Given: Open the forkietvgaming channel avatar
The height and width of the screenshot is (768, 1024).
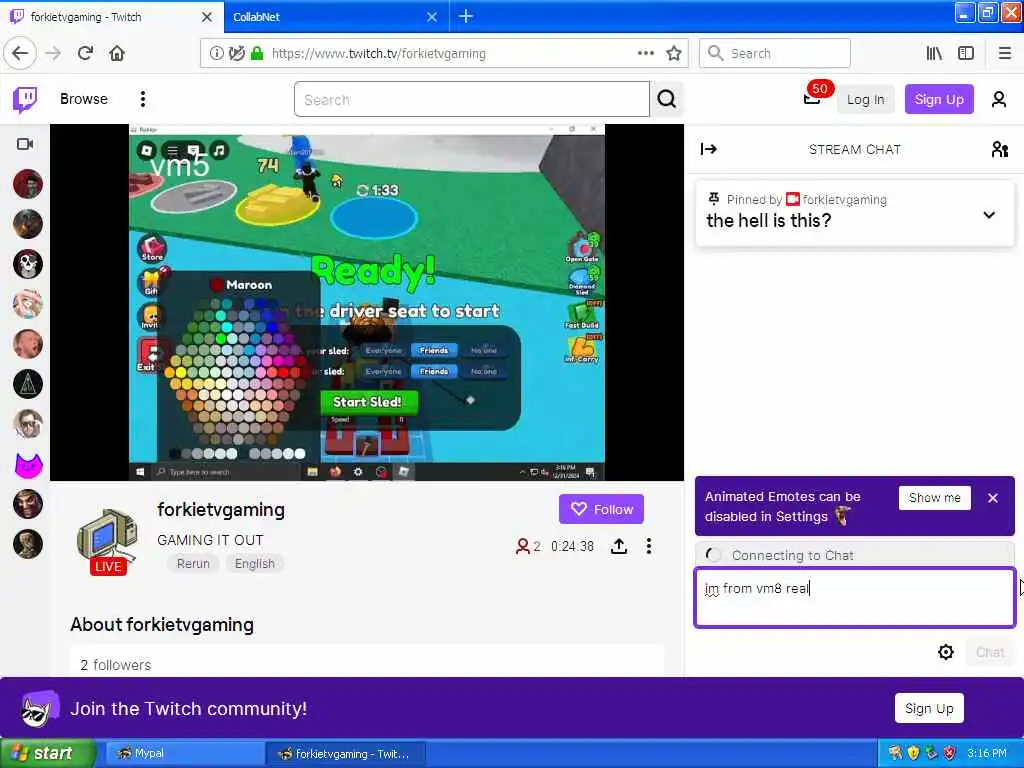Looking at the screenshot, I should point(107,537).
